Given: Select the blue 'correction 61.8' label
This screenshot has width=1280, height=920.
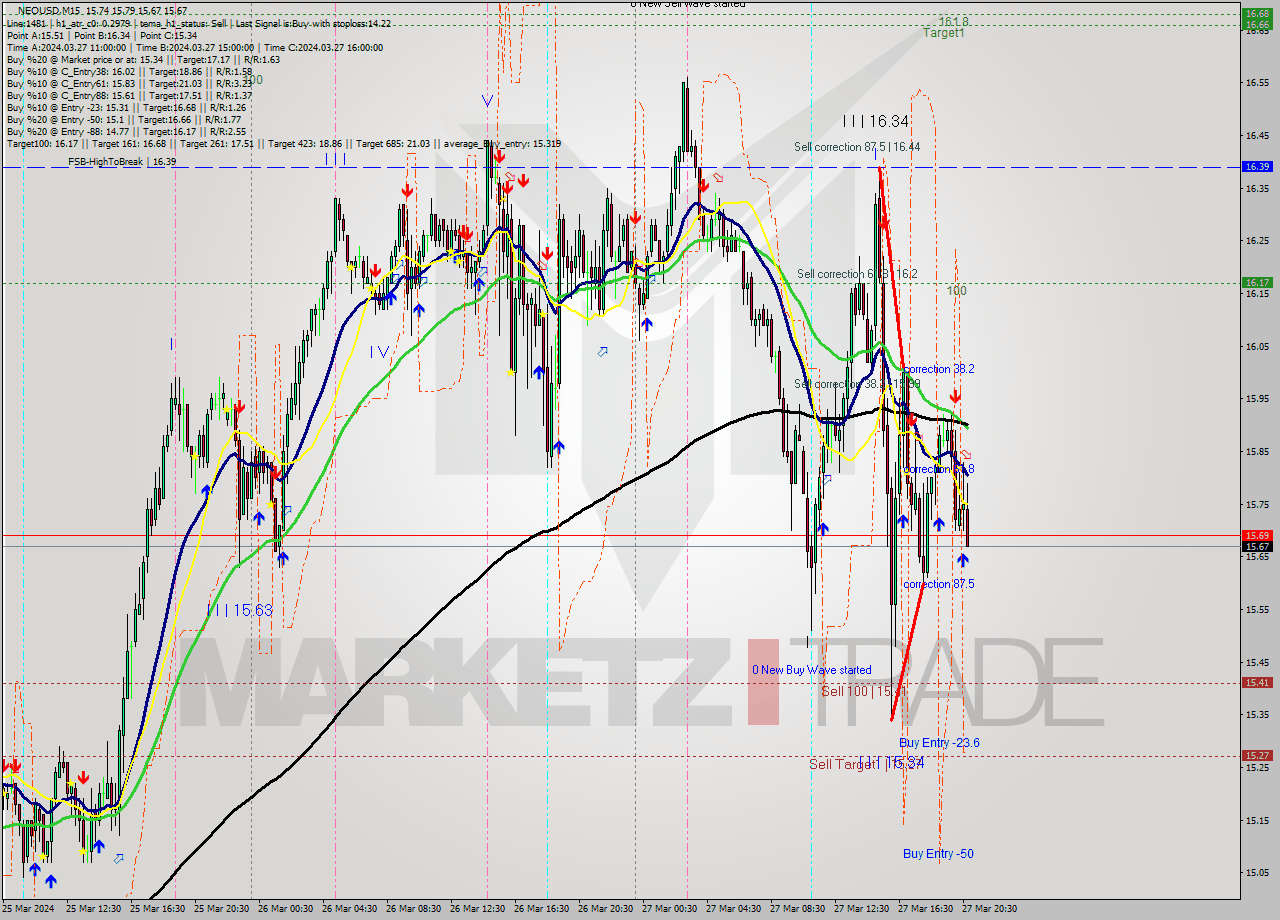Looking at the screenshot, I should [x=938, y=469].
